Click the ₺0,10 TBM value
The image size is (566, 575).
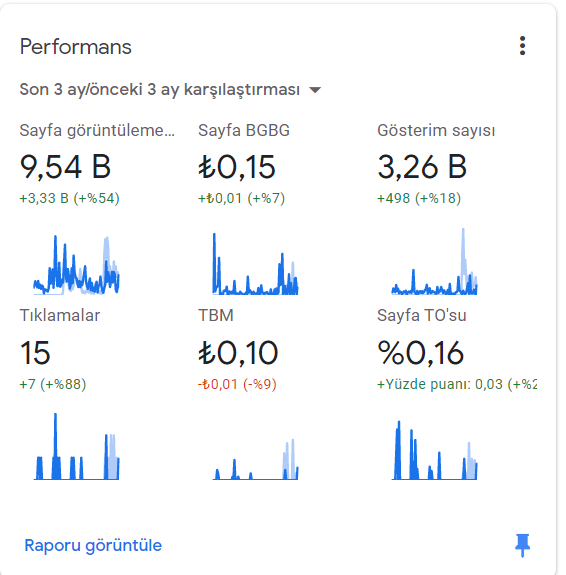tap(238, 353)
